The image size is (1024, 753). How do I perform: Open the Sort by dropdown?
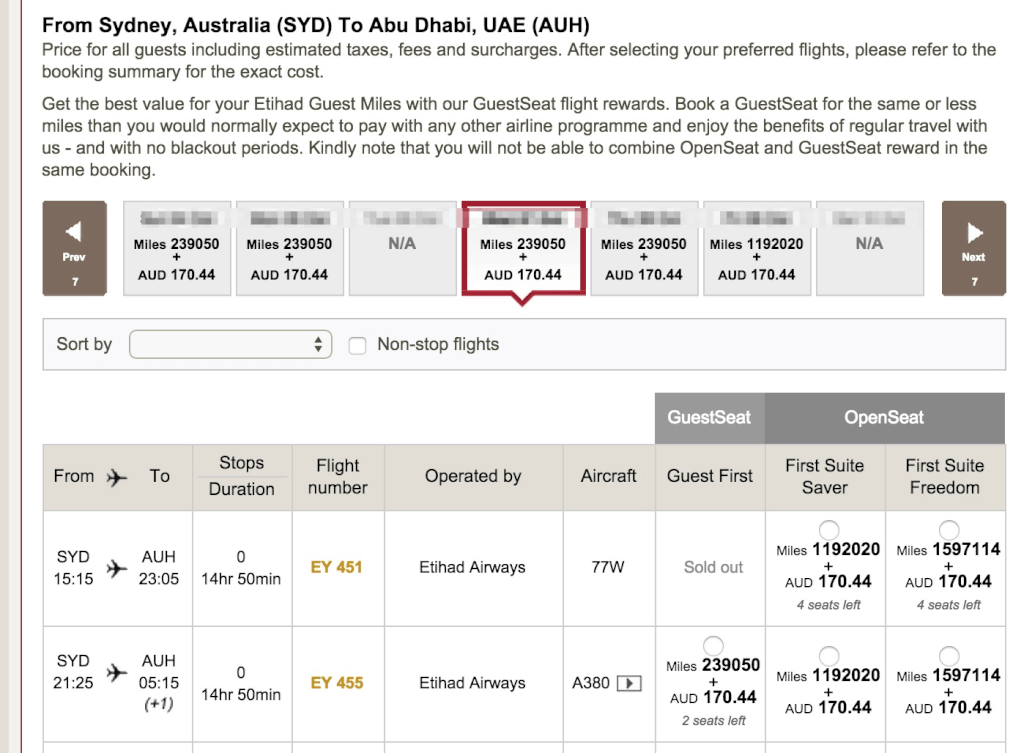click(x=231, y=344)
